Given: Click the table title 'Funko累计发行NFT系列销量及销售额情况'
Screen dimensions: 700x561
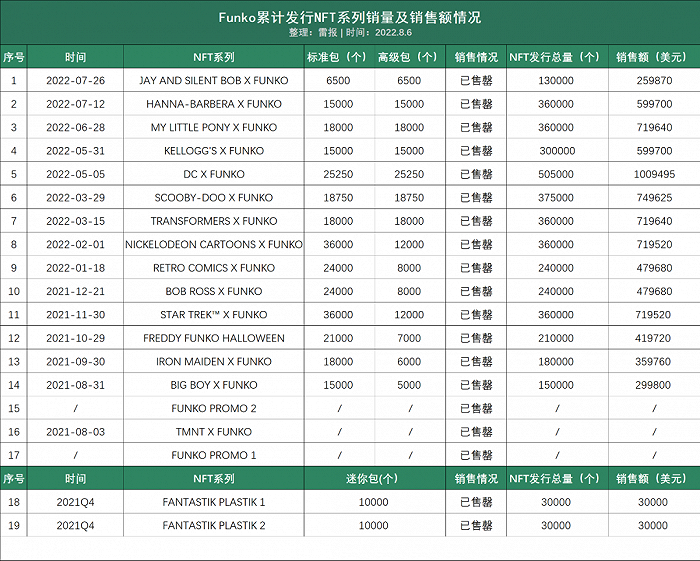Looking at the screenshot, I should 349,17.
